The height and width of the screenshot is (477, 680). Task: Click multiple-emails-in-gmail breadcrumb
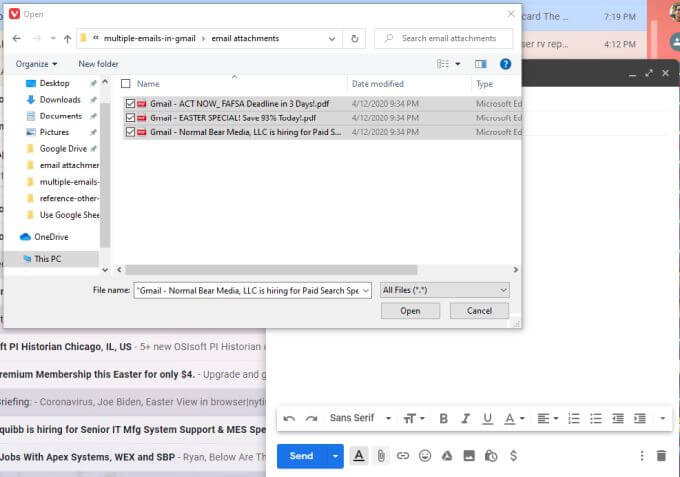(150, 39)
